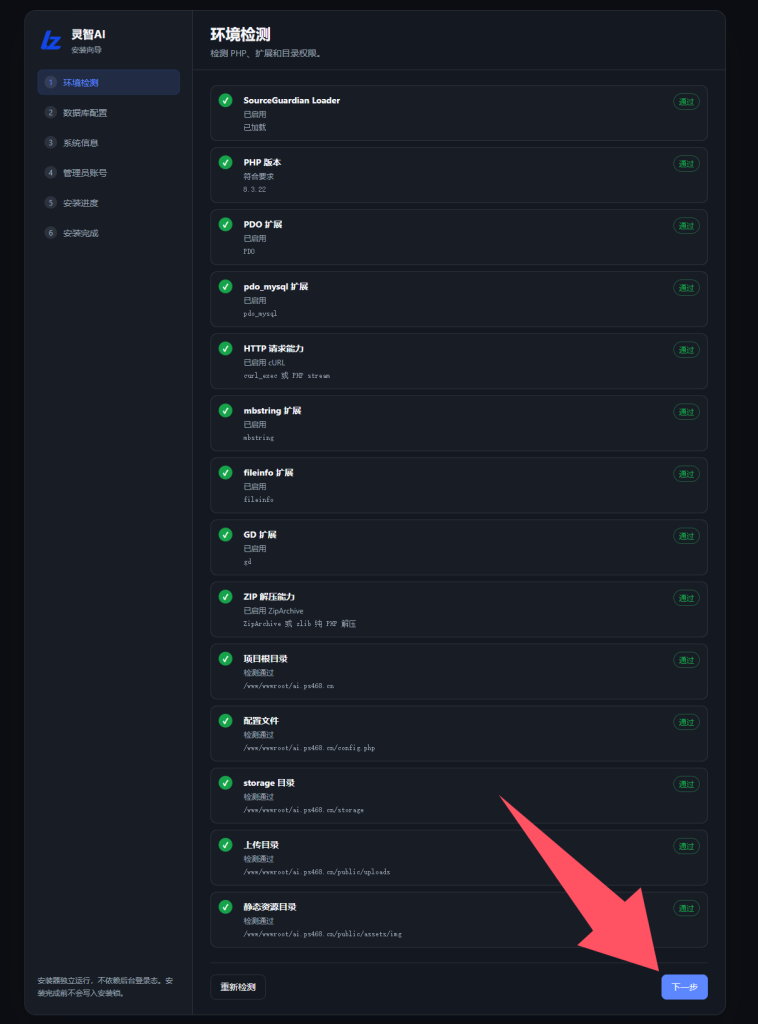Click the check icon next to pdo_mysql 扩展
The height and width of the screenshot is (1024, 758).
[225, 287]
